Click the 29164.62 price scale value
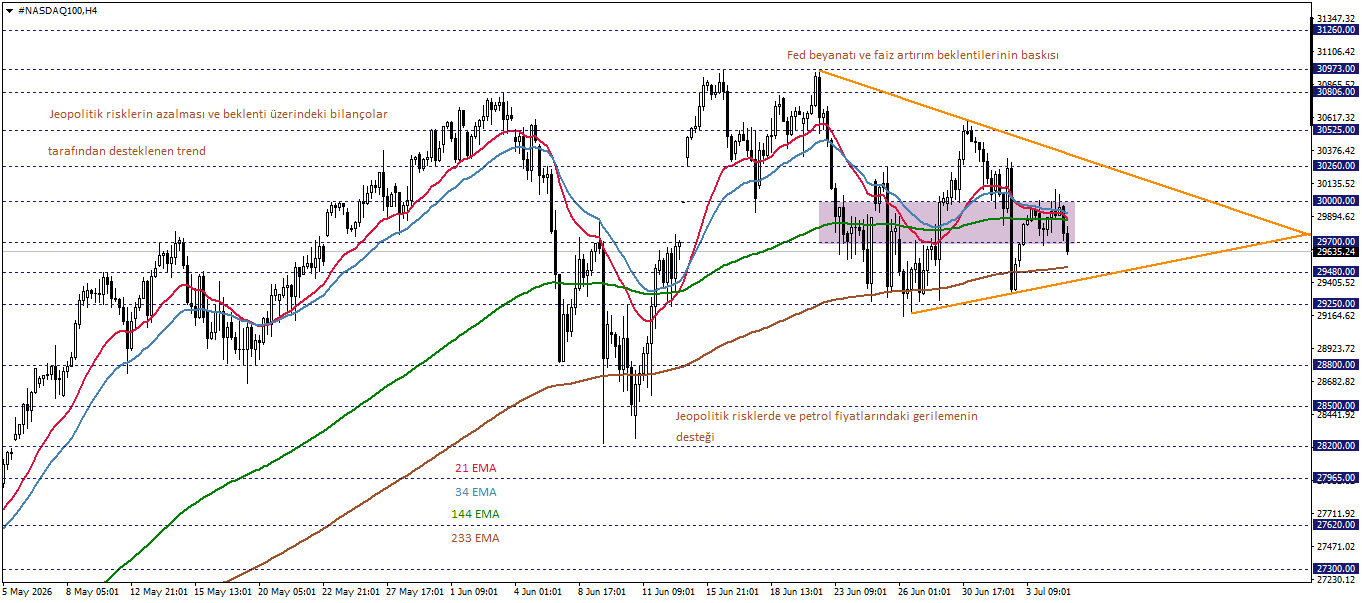Screen dimensions: 1362x603 1336,316
